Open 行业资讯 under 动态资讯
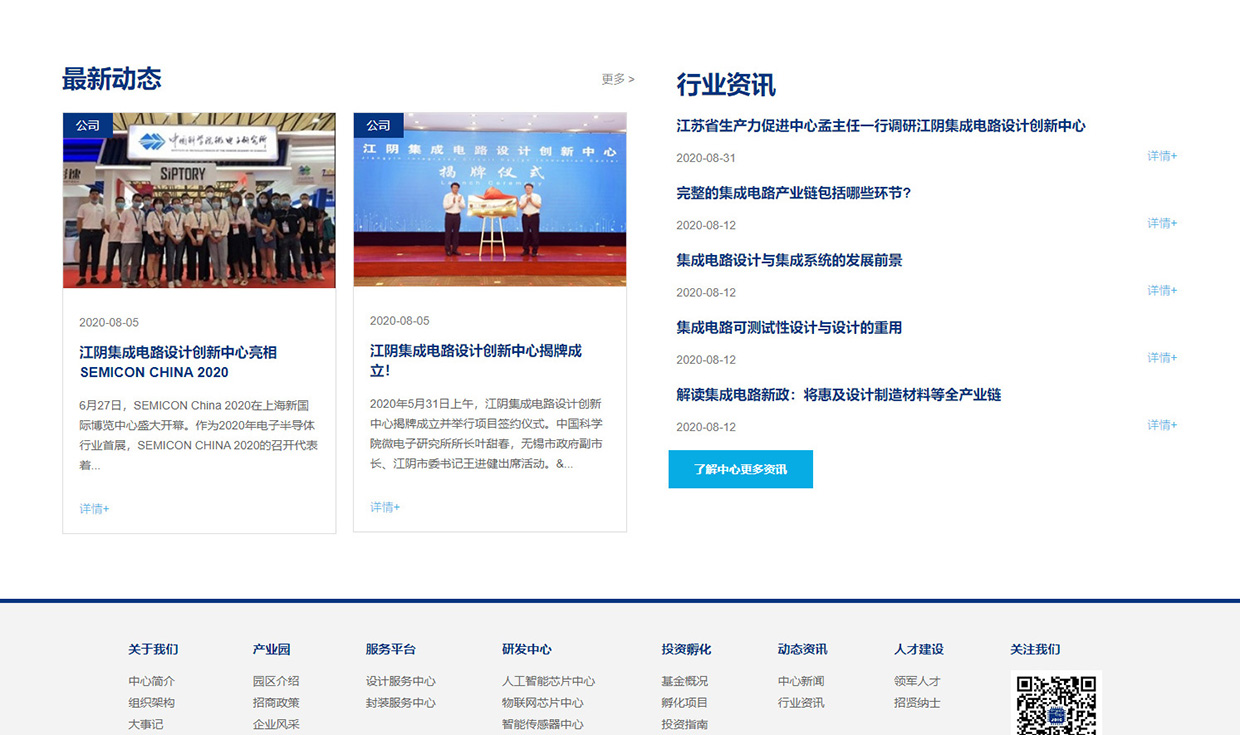Viewport: 1240px width, 735px height. pyautogui.click(x=800, y=703)
